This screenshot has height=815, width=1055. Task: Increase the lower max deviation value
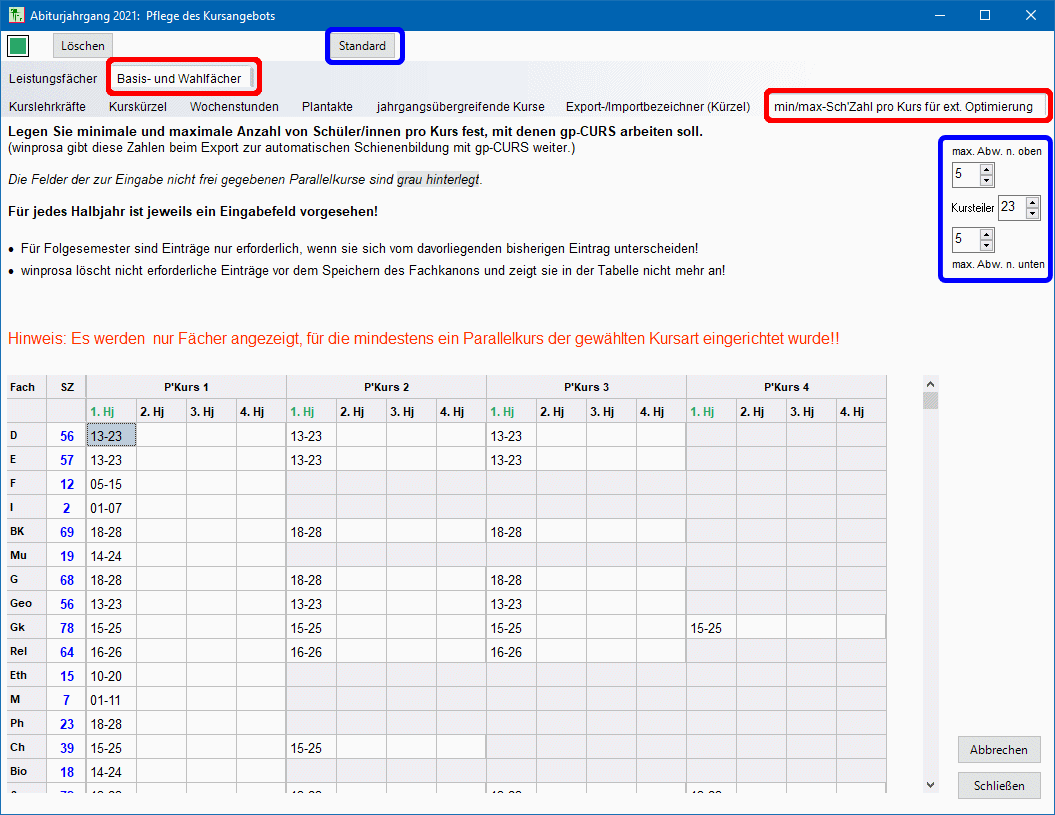click(x=987, y=234)
